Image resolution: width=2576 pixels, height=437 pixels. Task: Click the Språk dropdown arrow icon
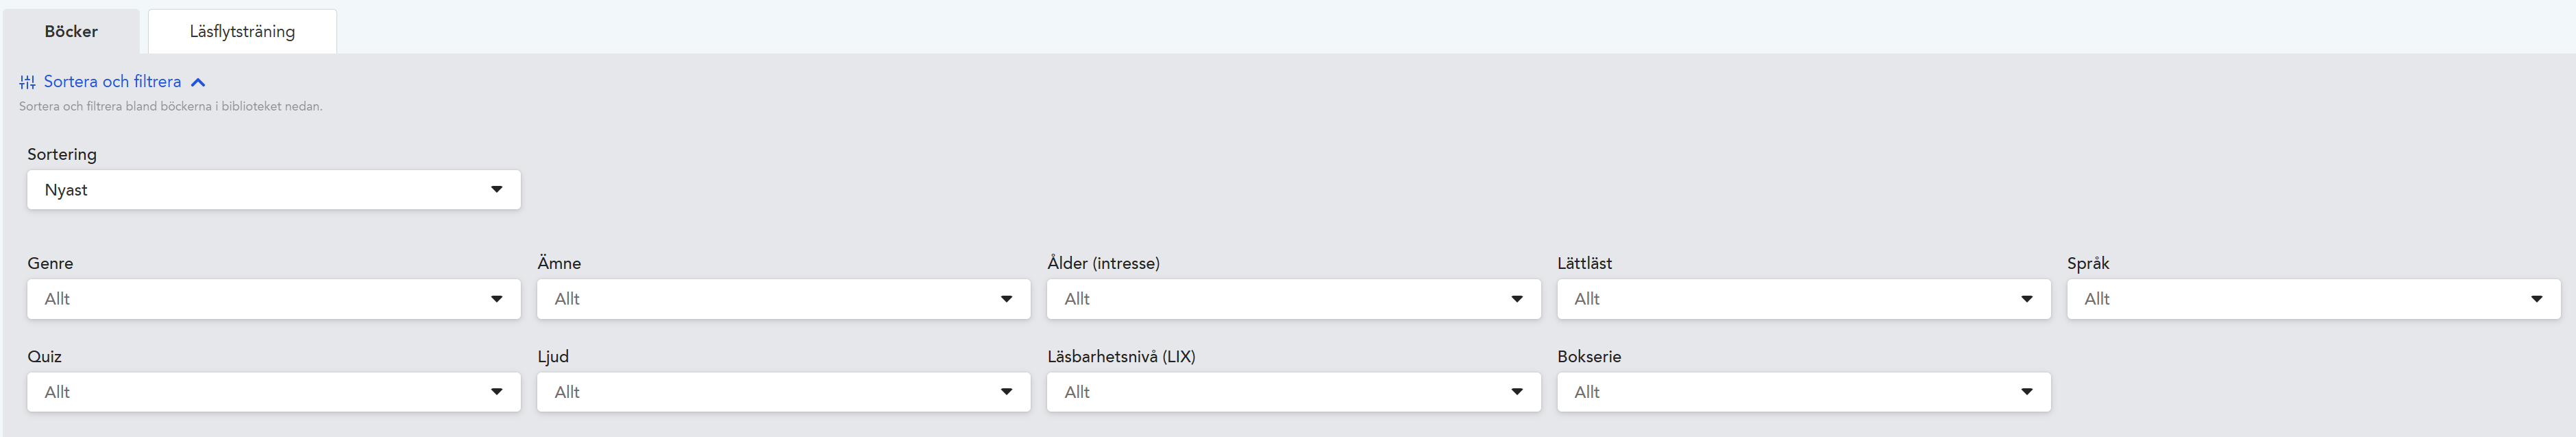[2537, 299]
